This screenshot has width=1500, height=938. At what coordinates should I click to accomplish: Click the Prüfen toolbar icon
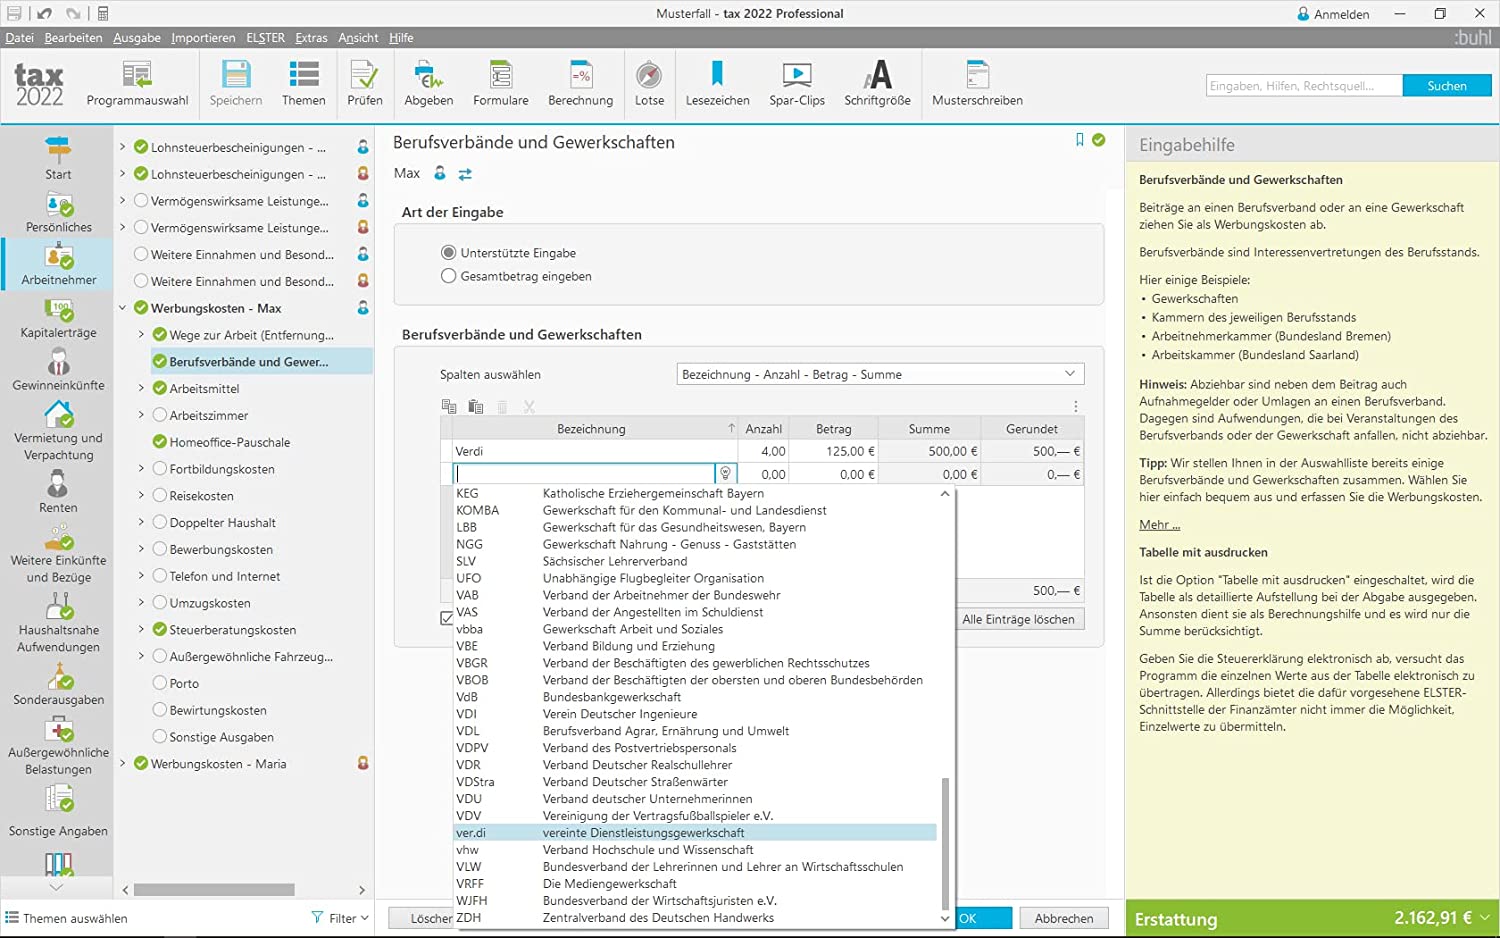point(364,82)
